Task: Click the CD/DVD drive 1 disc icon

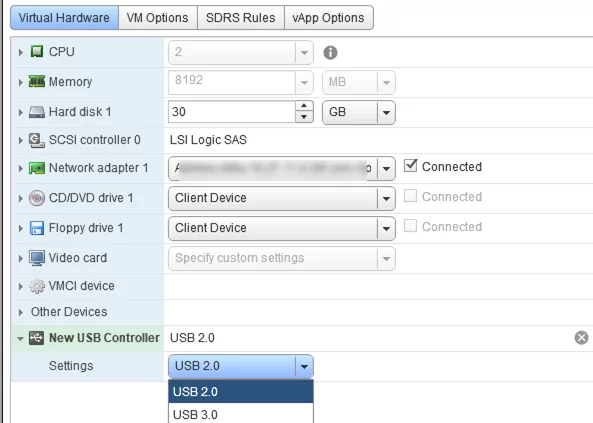Action: [37, 198]
